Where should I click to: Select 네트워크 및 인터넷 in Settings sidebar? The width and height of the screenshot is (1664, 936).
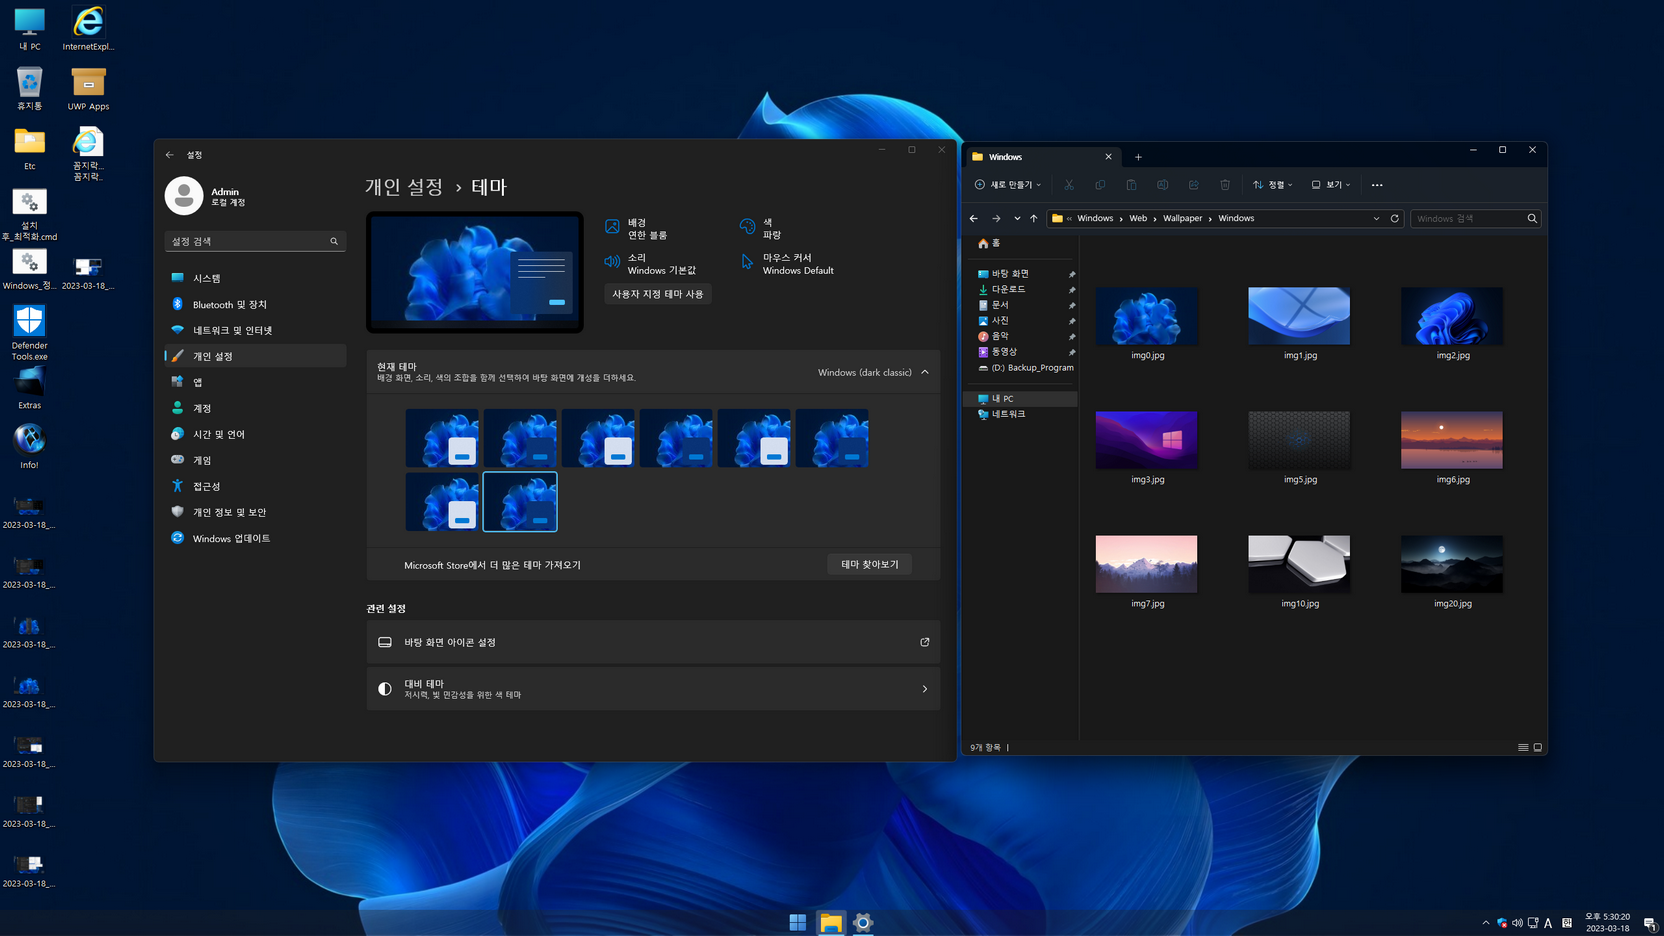[x=255, y=330]
